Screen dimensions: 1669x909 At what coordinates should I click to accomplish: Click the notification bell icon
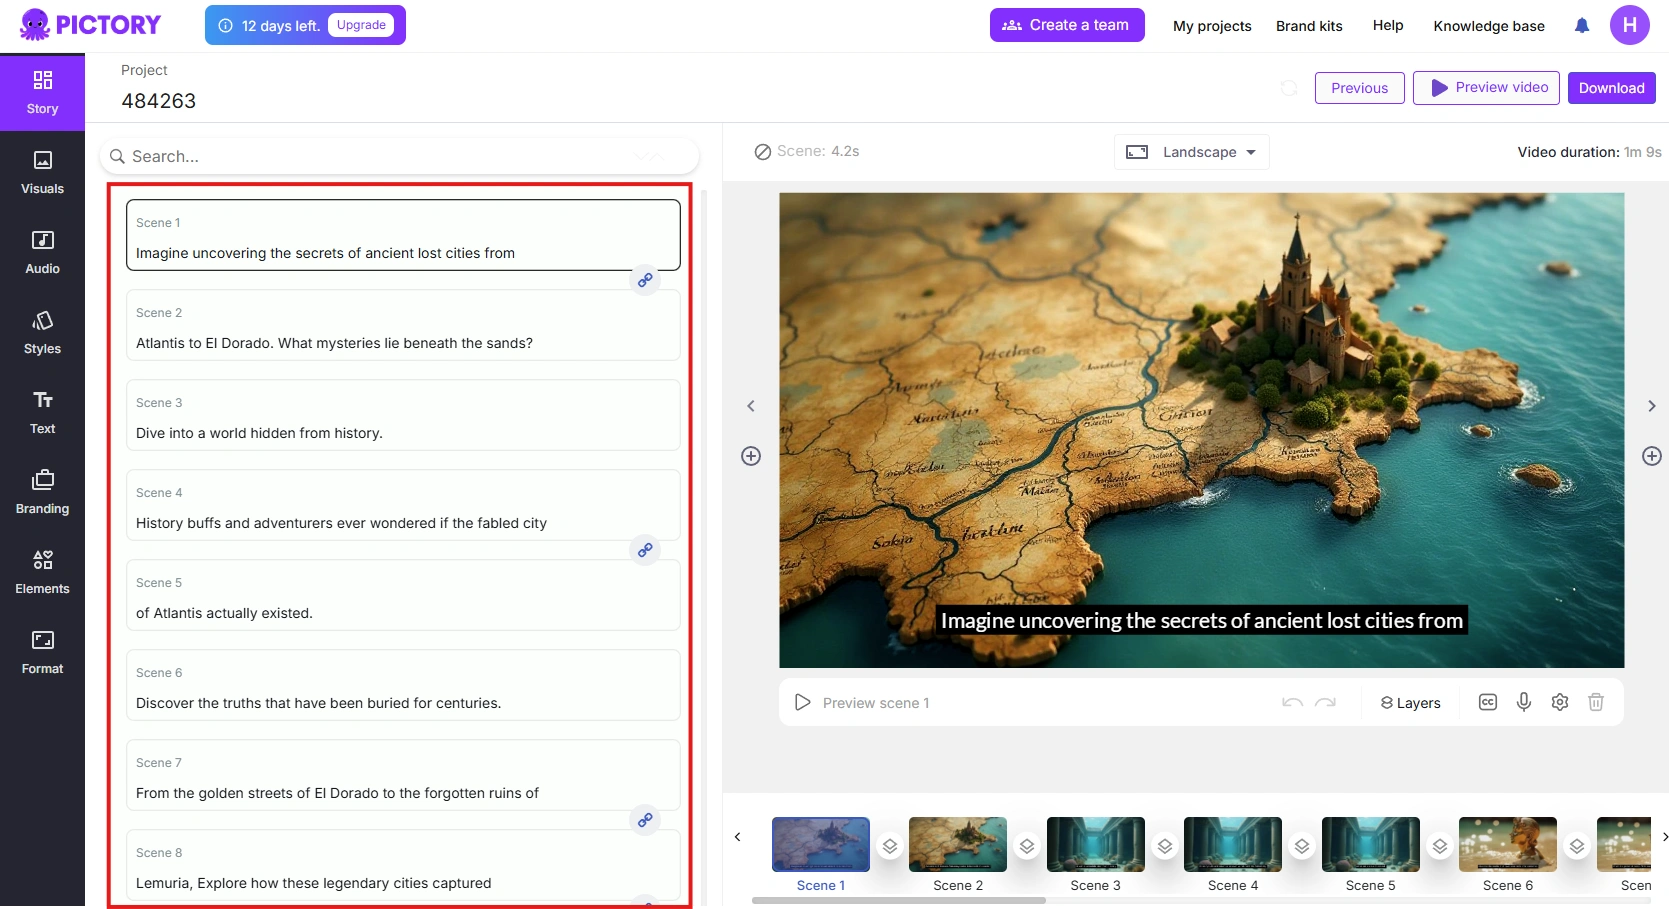pos(1581,26)
